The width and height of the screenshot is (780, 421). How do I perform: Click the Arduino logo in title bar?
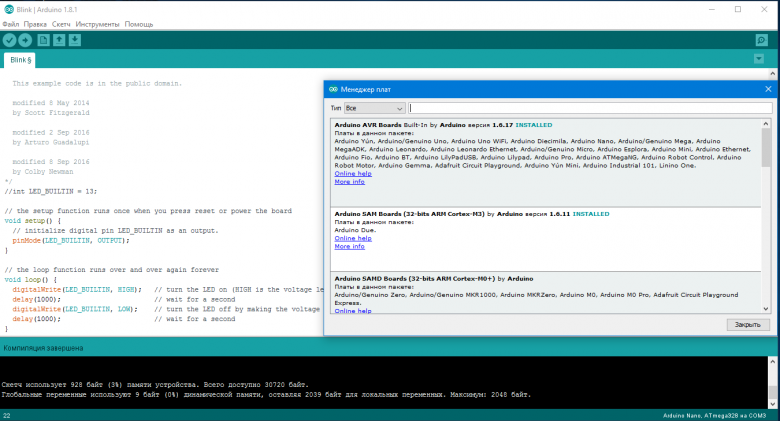(x=8, y=9)
